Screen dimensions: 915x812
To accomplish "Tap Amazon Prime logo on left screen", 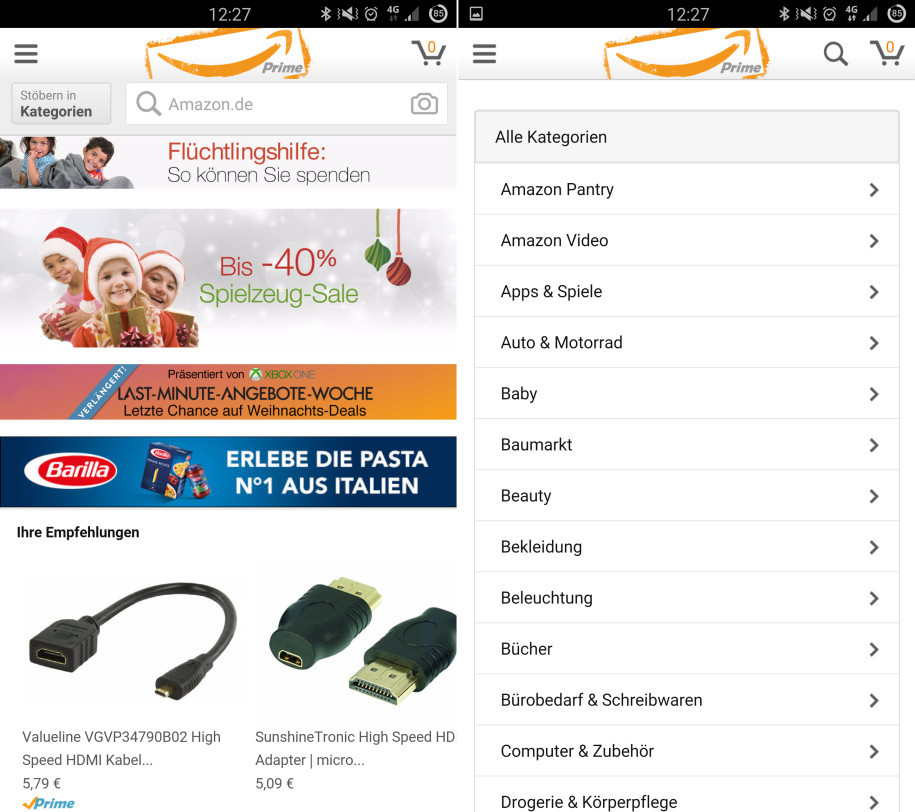I will [x=228, y=54].
